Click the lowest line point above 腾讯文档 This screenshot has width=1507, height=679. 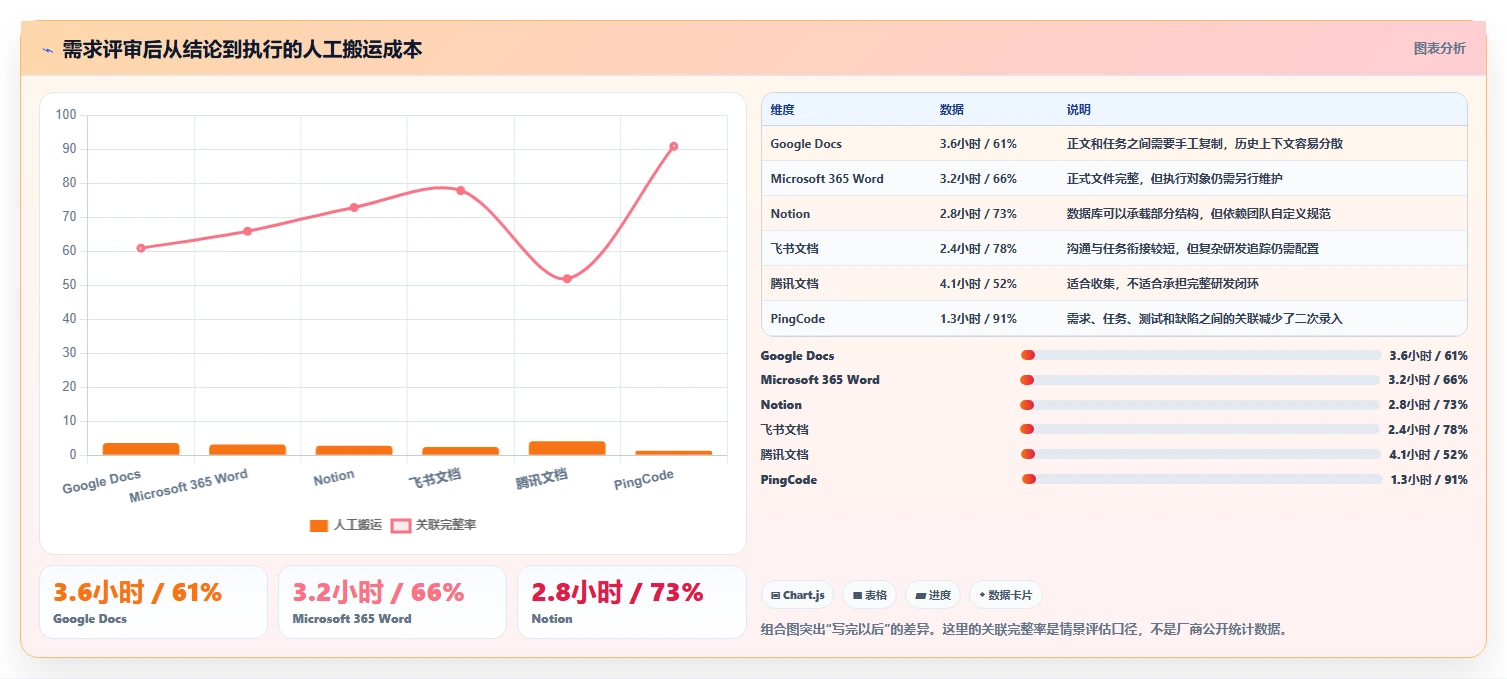pos(567,279)
